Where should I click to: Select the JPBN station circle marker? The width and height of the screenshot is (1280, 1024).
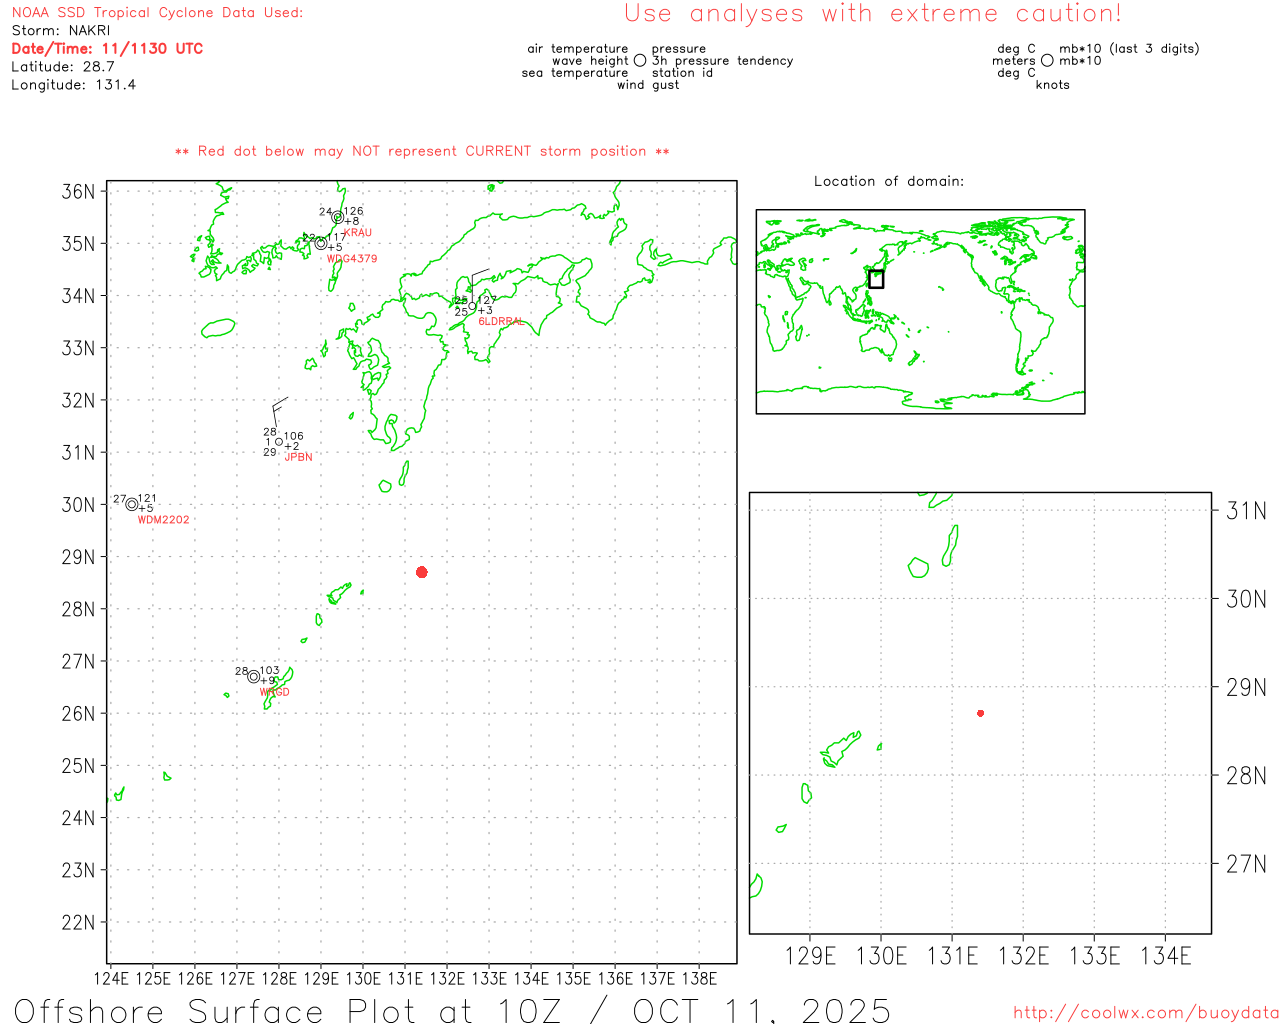[x=279, y=442]
